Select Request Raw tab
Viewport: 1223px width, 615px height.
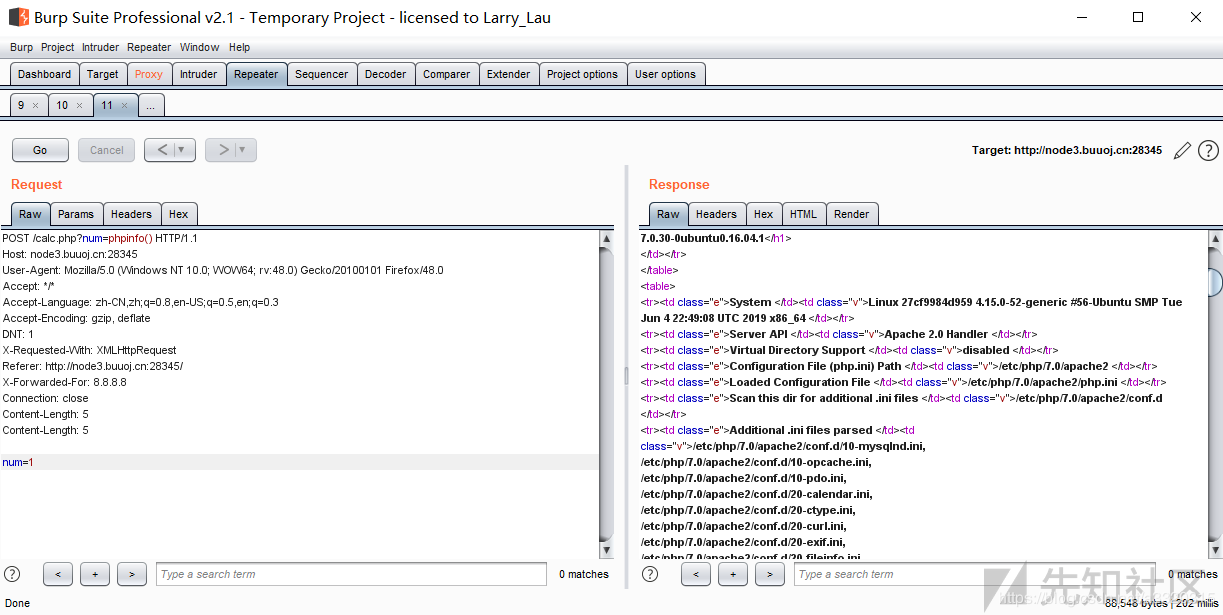click(30, 214)
